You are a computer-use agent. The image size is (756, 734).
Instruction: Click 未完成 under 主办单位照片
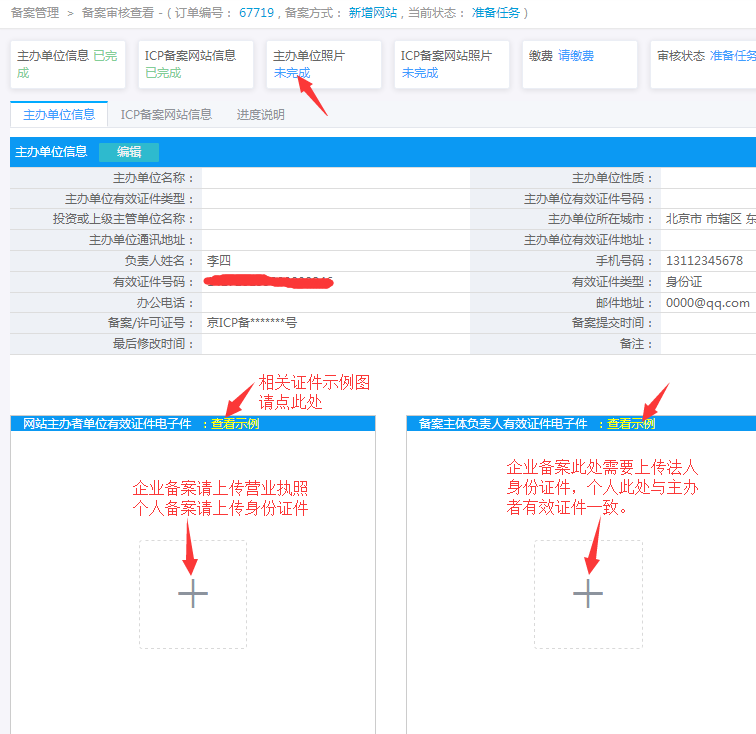[x=292, y=73]
